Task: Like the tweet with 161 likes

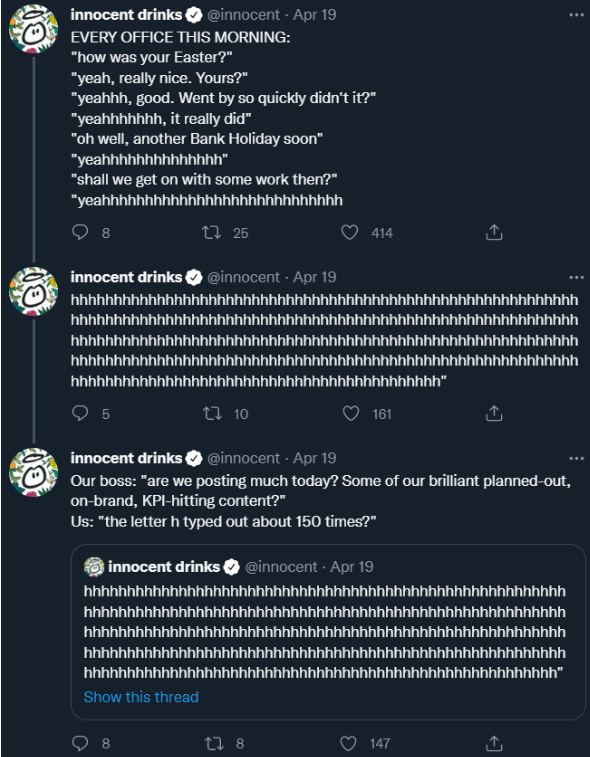Action: coord(351,413)
